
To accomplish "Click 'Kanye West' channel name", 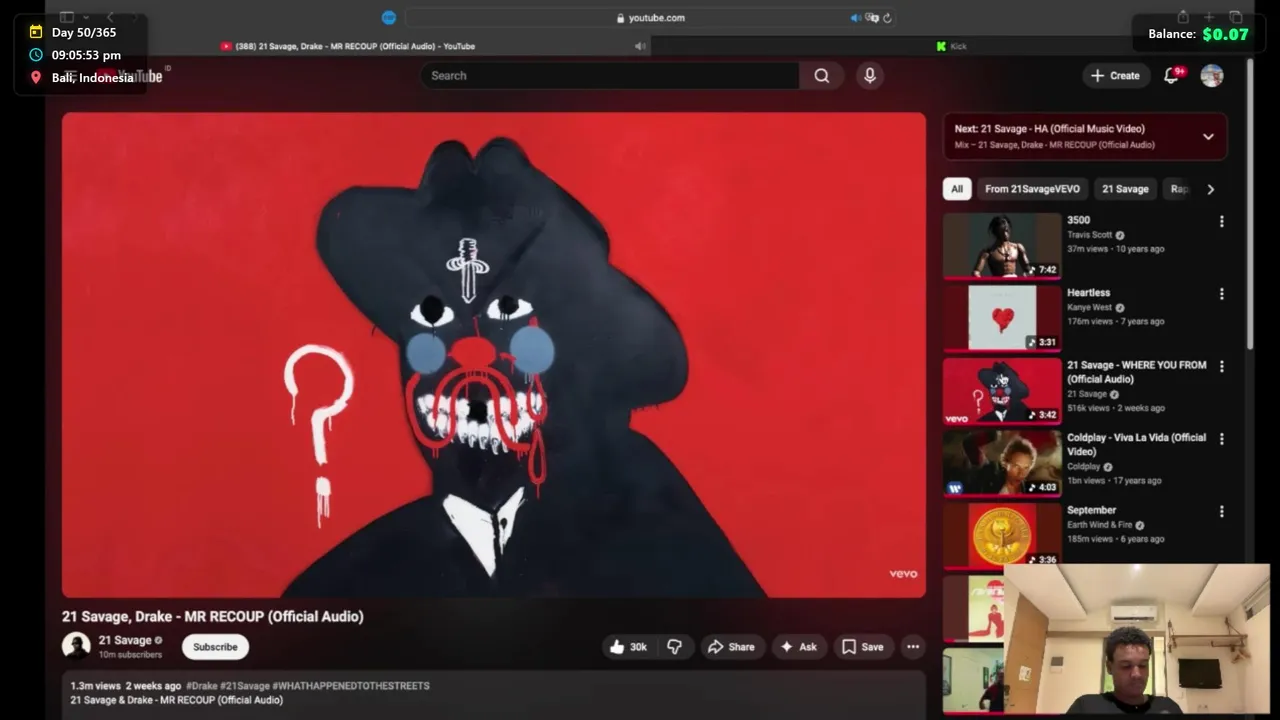I will [1089, 308].
